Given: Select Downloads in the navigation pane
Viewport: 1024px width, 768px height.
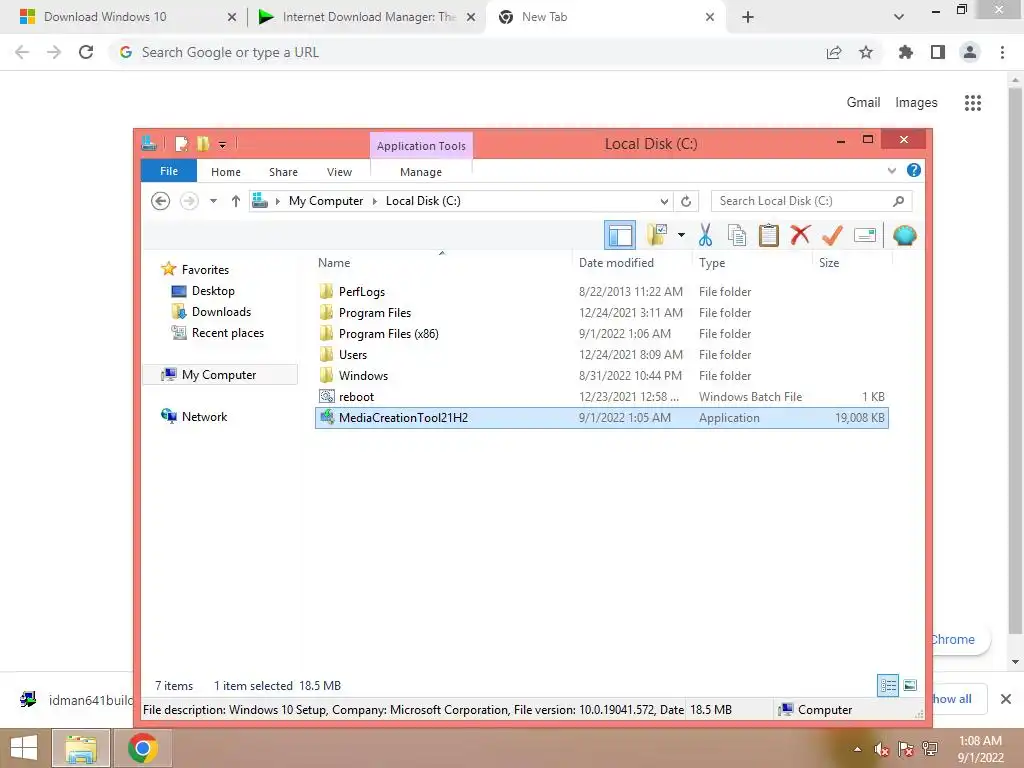Looking at the screenshot, I should click(x=221, y=312).
